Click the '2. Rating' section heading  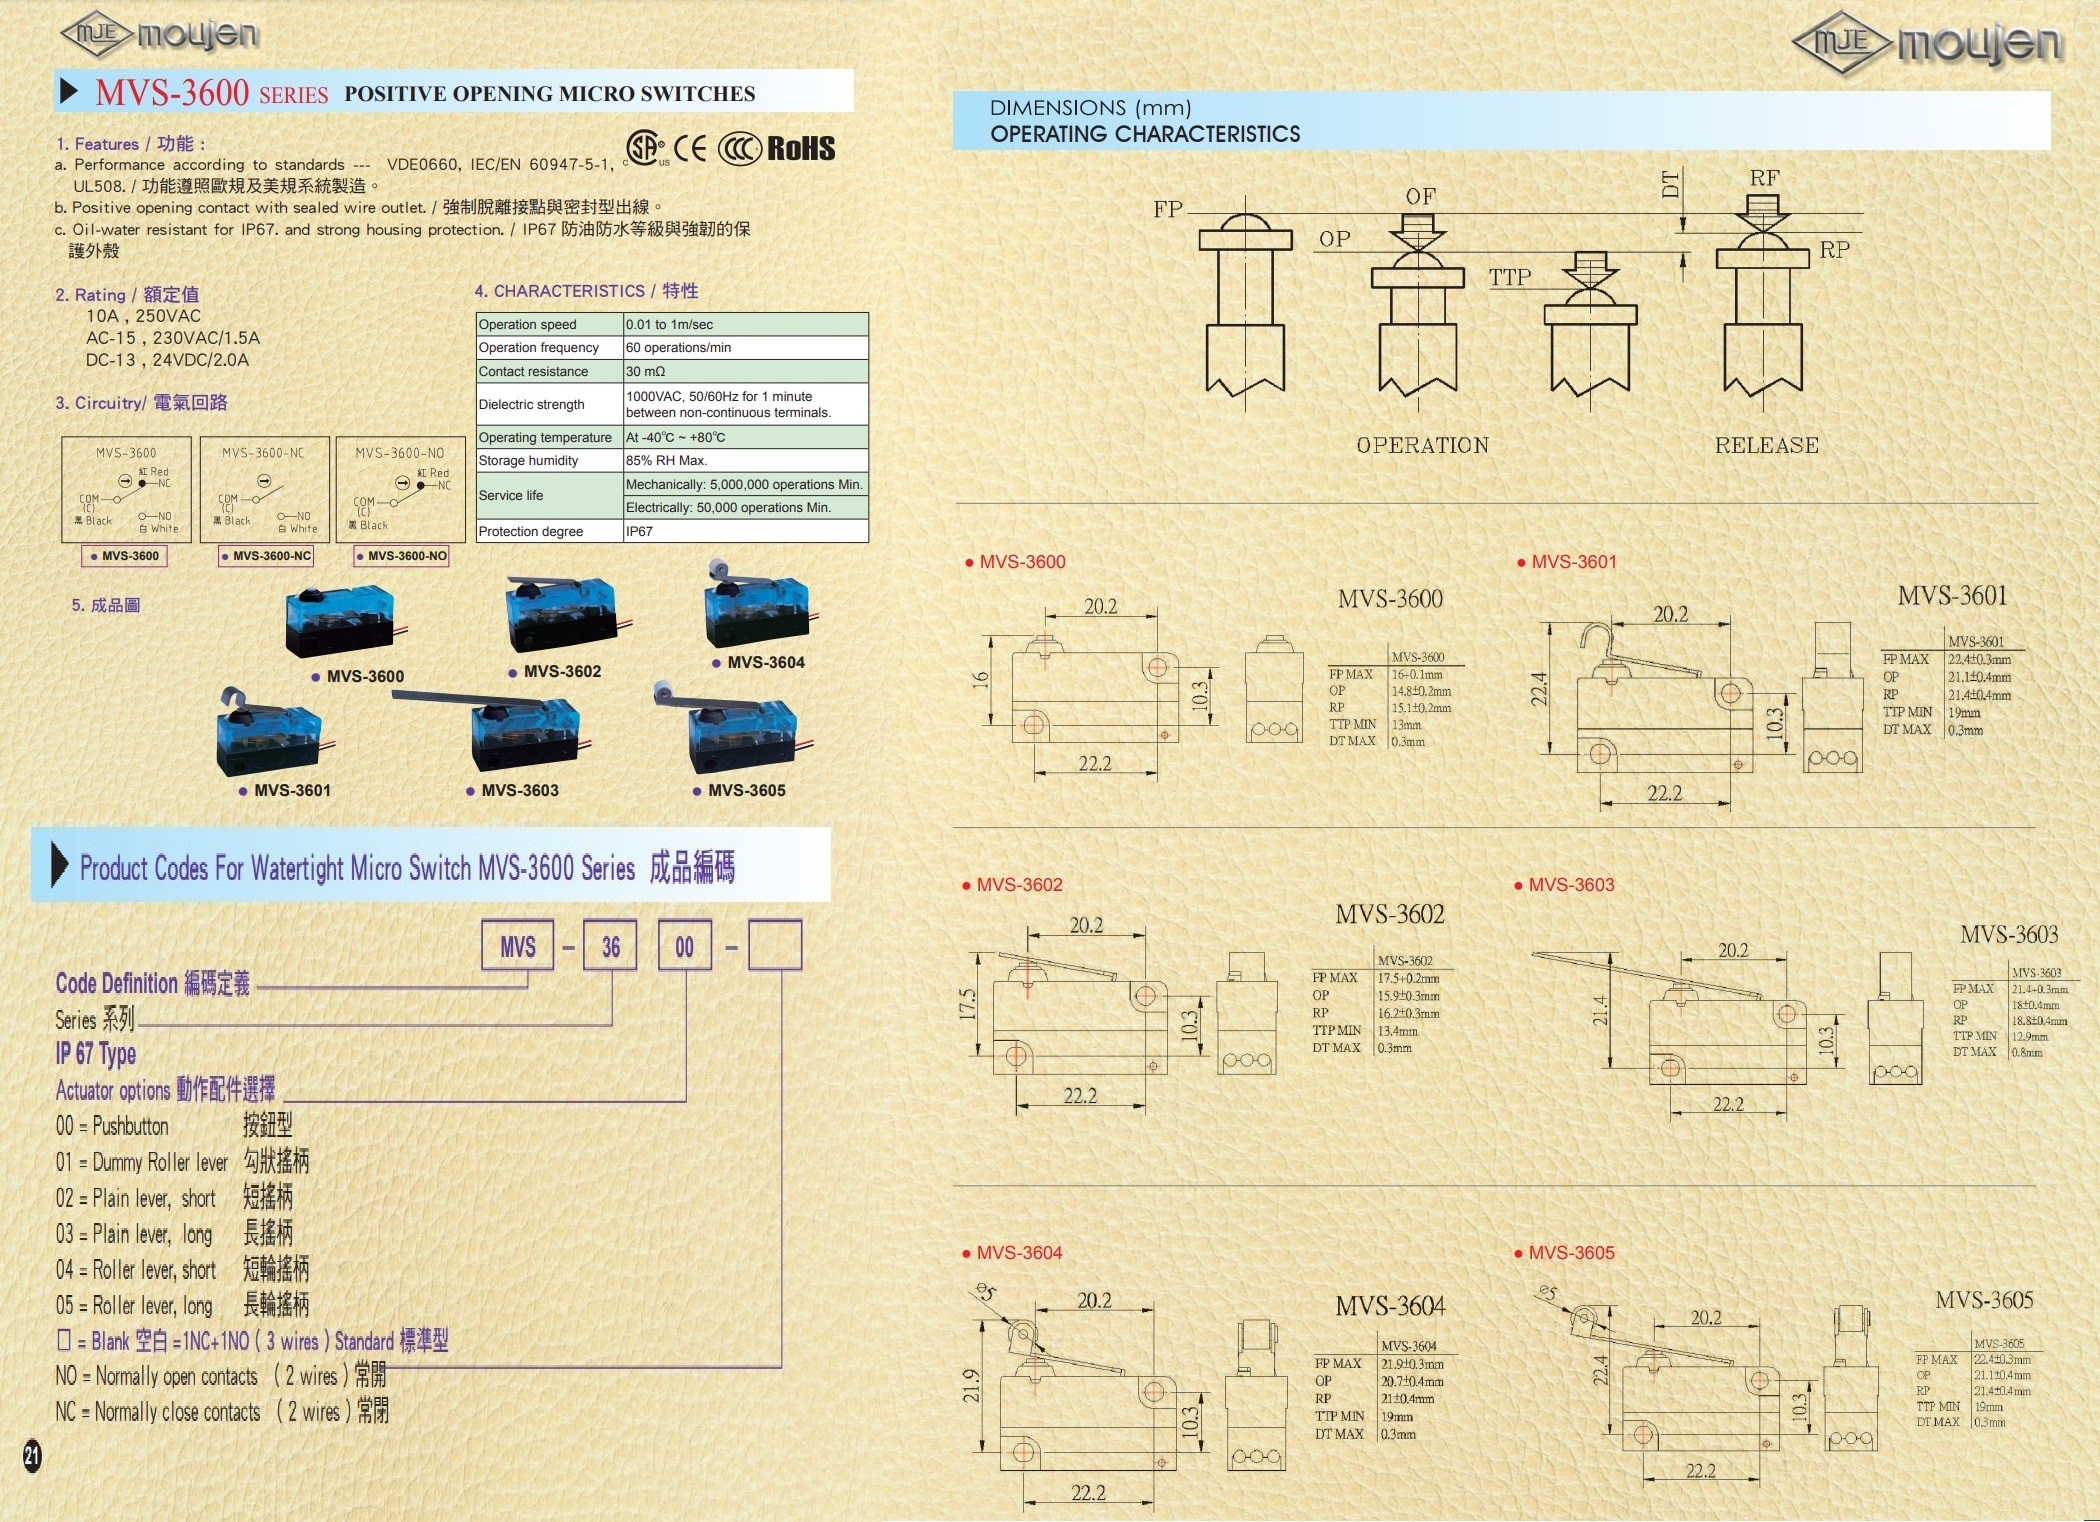pos(127,294)
